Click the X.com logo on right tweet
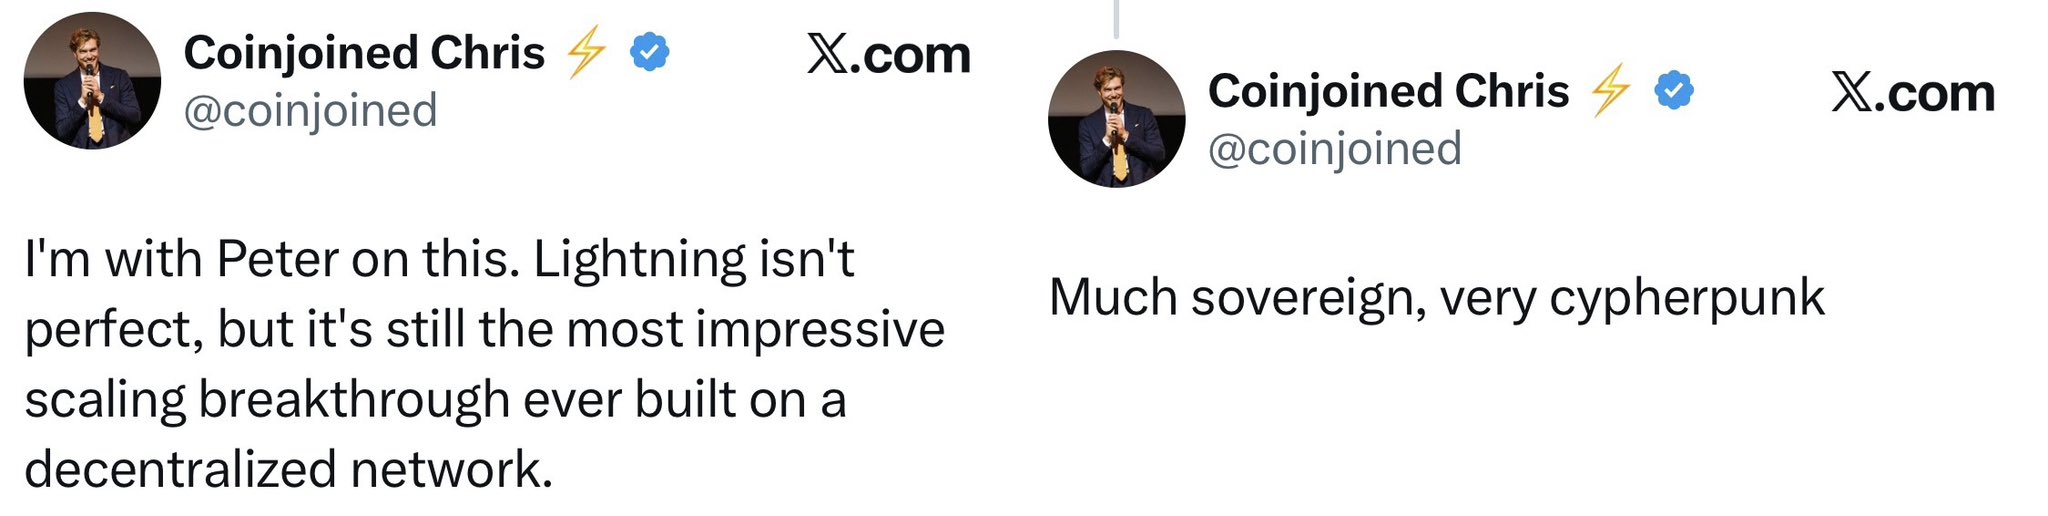Image resolution: width=2048 pixels, height=516 pixels. (1912, 93)
